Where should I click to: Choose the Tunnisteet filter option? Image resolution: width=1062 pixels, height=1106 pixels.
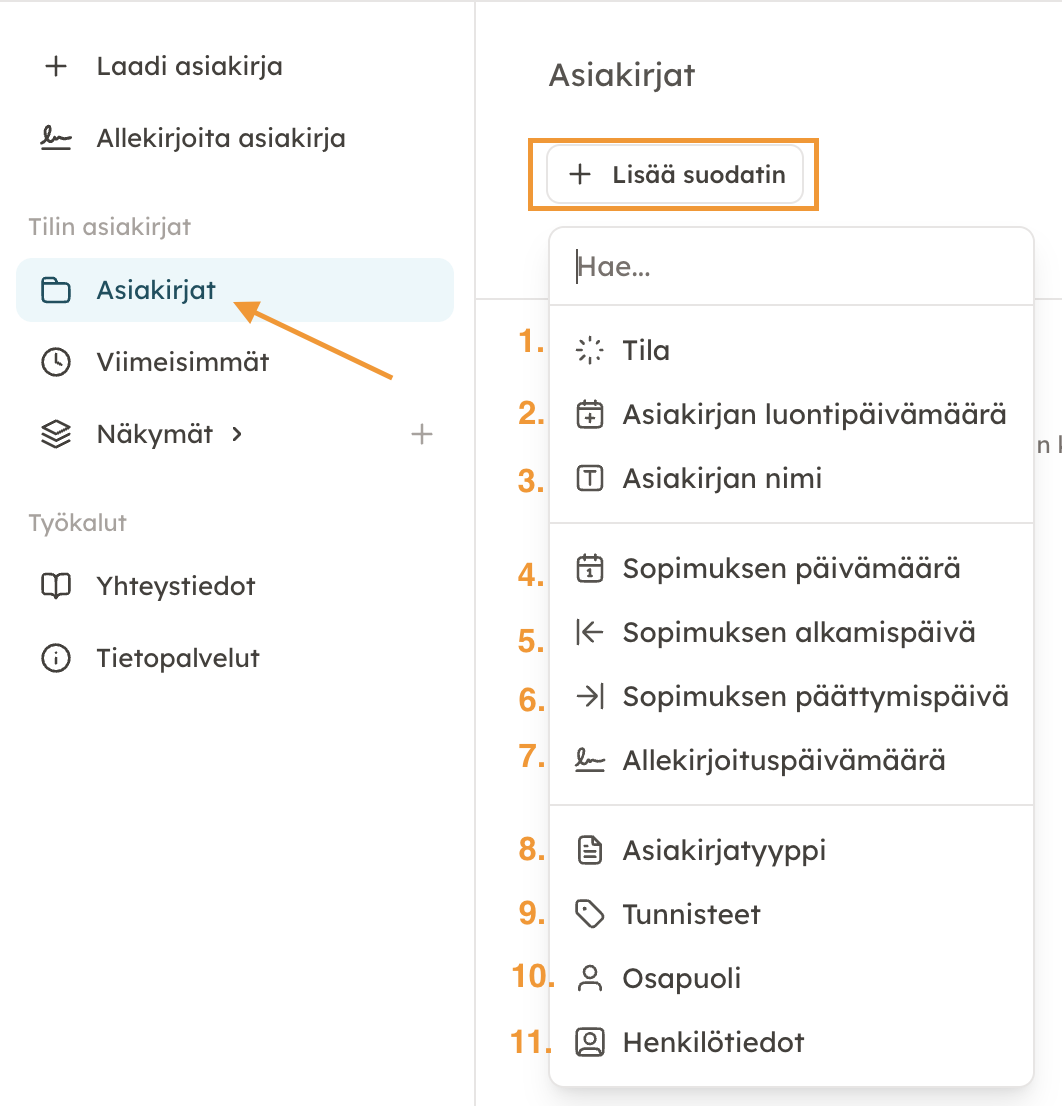pyautogui.click(x=691, y=914)
